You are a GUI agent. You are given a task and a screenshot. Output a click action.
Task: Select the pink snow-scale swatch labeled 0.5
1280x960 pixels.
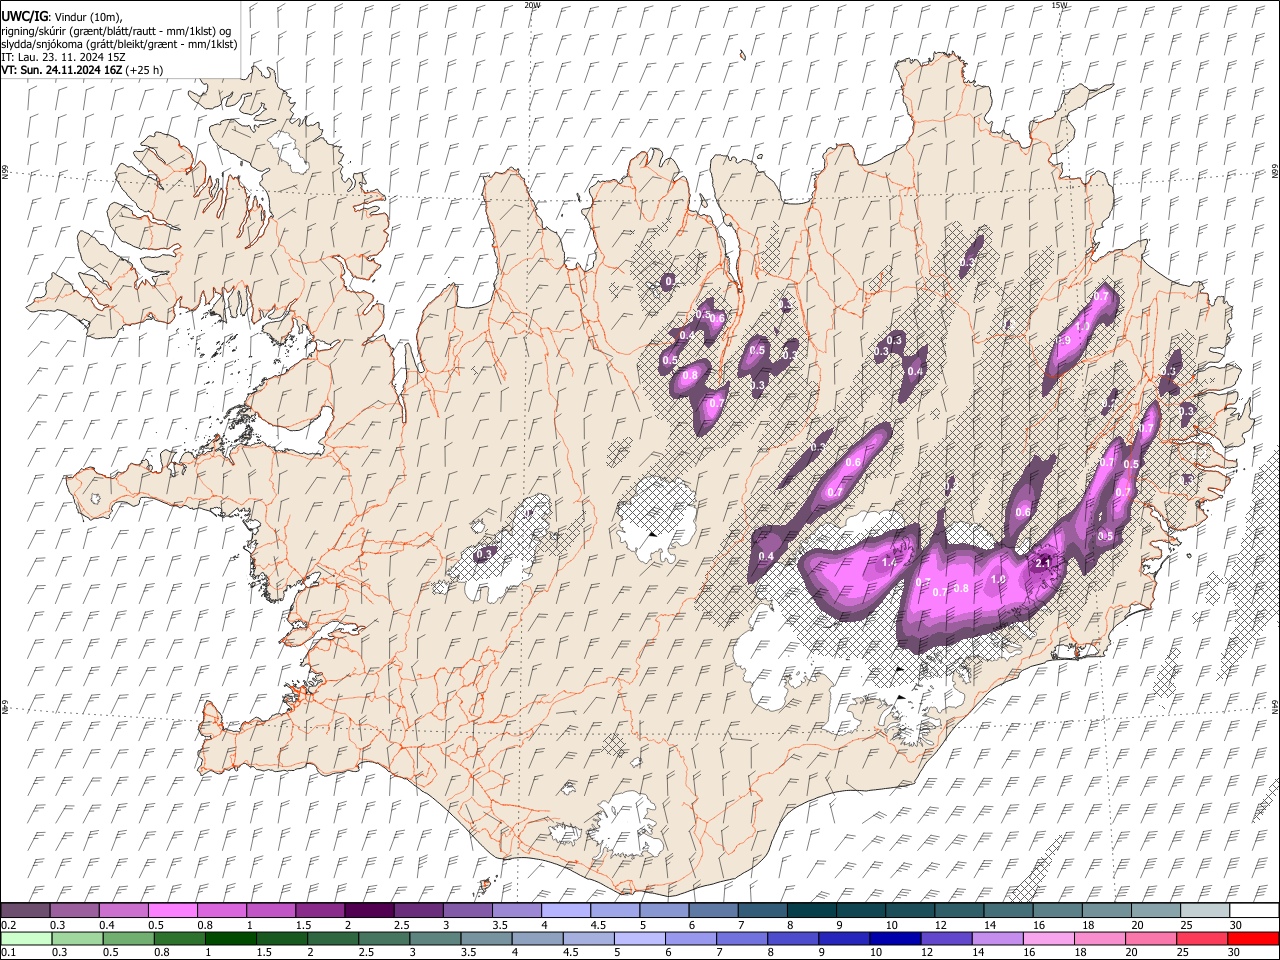[x=172, y=910]
